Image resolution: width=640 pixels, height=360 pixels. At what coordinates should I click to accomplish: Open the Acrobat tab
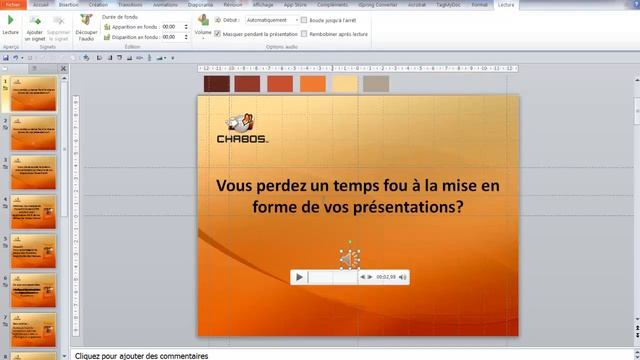[x=417, y=4]
